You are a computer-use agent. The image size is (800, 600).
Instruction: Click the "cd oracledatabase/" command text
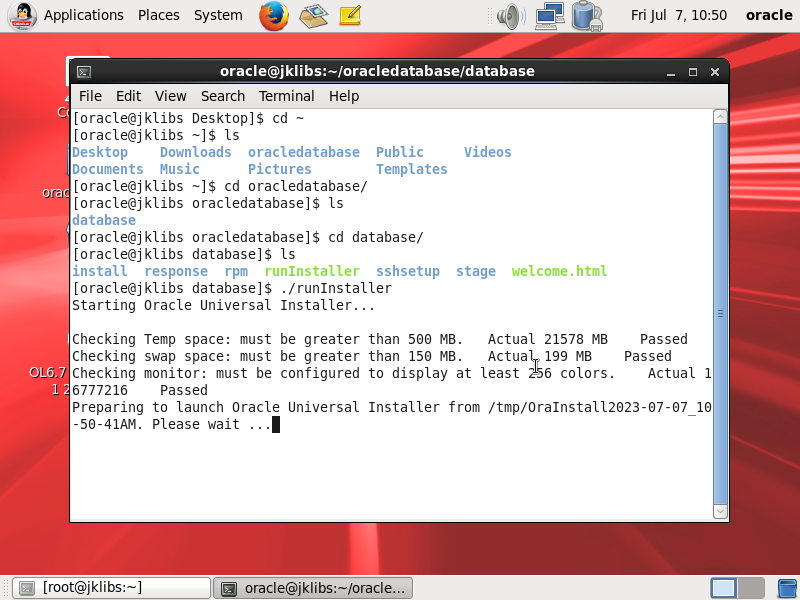point(296,186)
